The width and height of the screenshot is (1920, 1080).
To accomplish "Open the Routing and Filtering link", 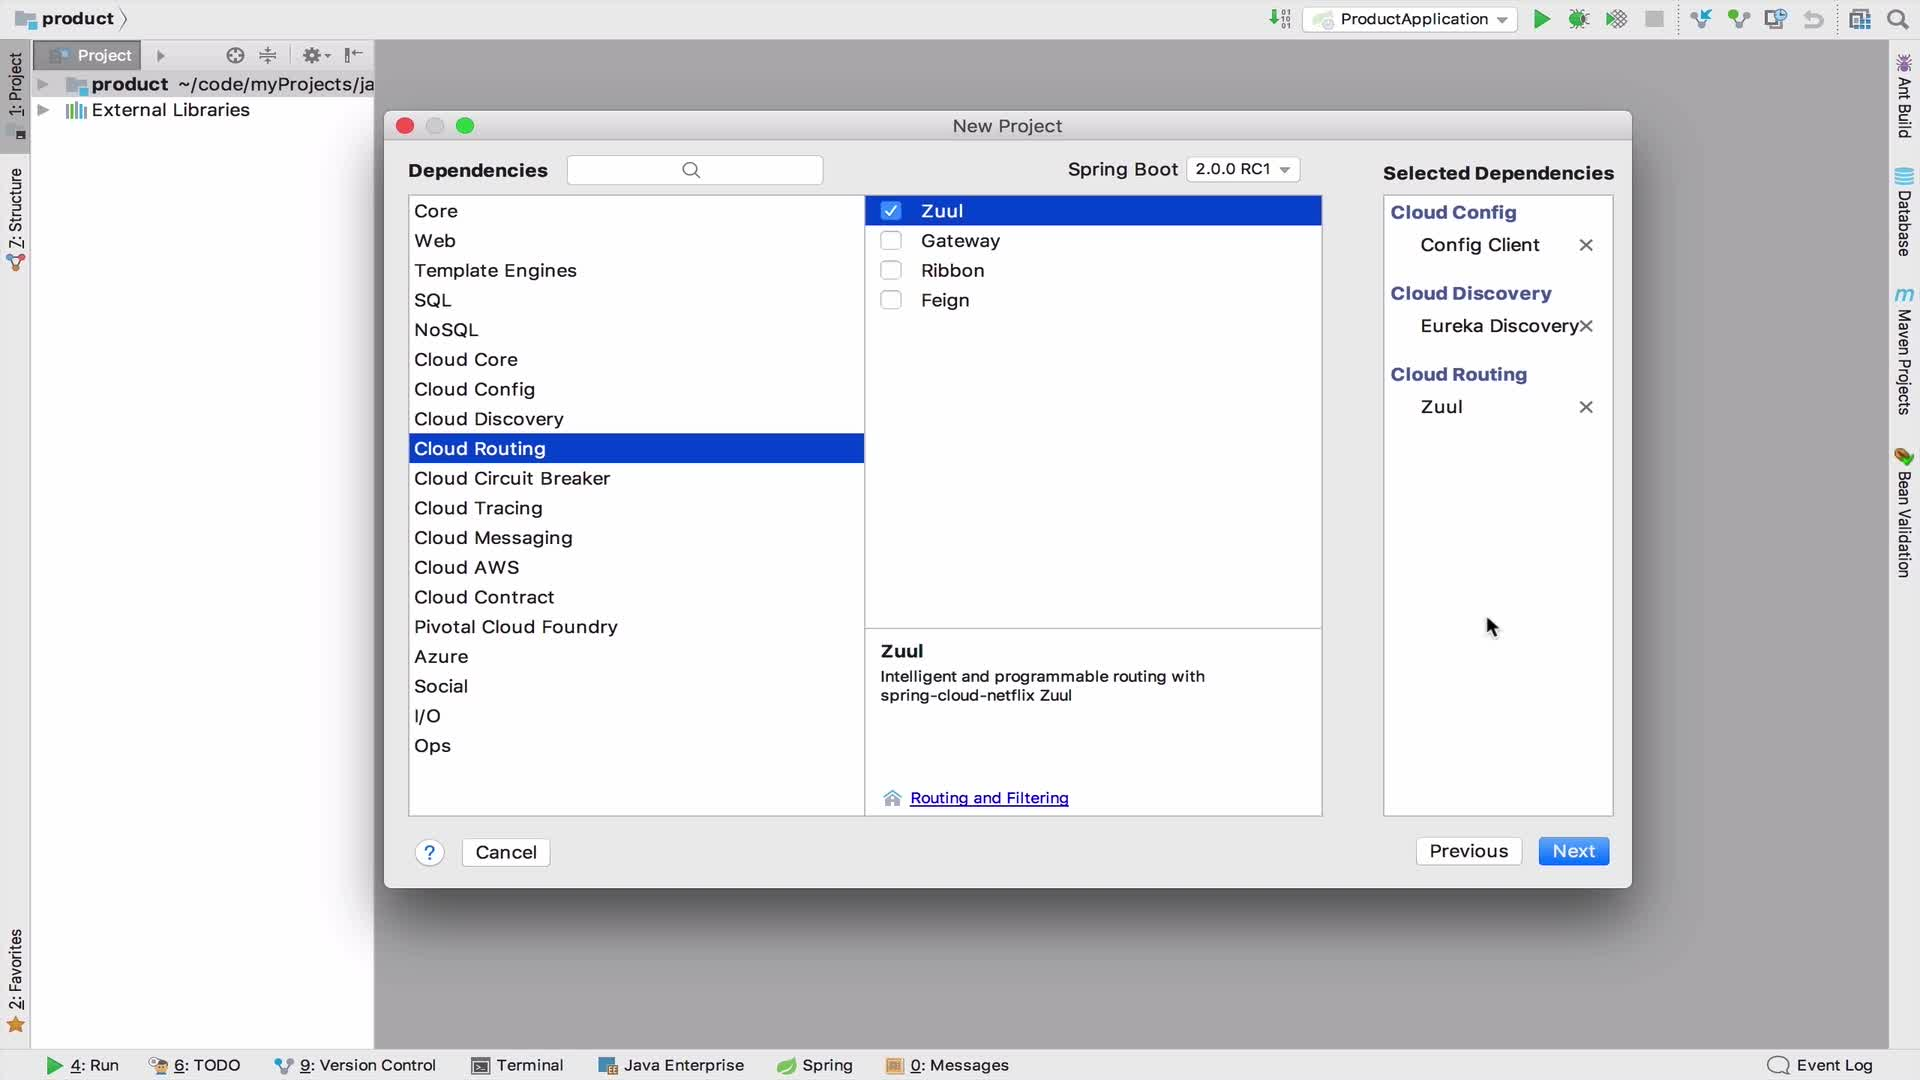I will point(988,798).
